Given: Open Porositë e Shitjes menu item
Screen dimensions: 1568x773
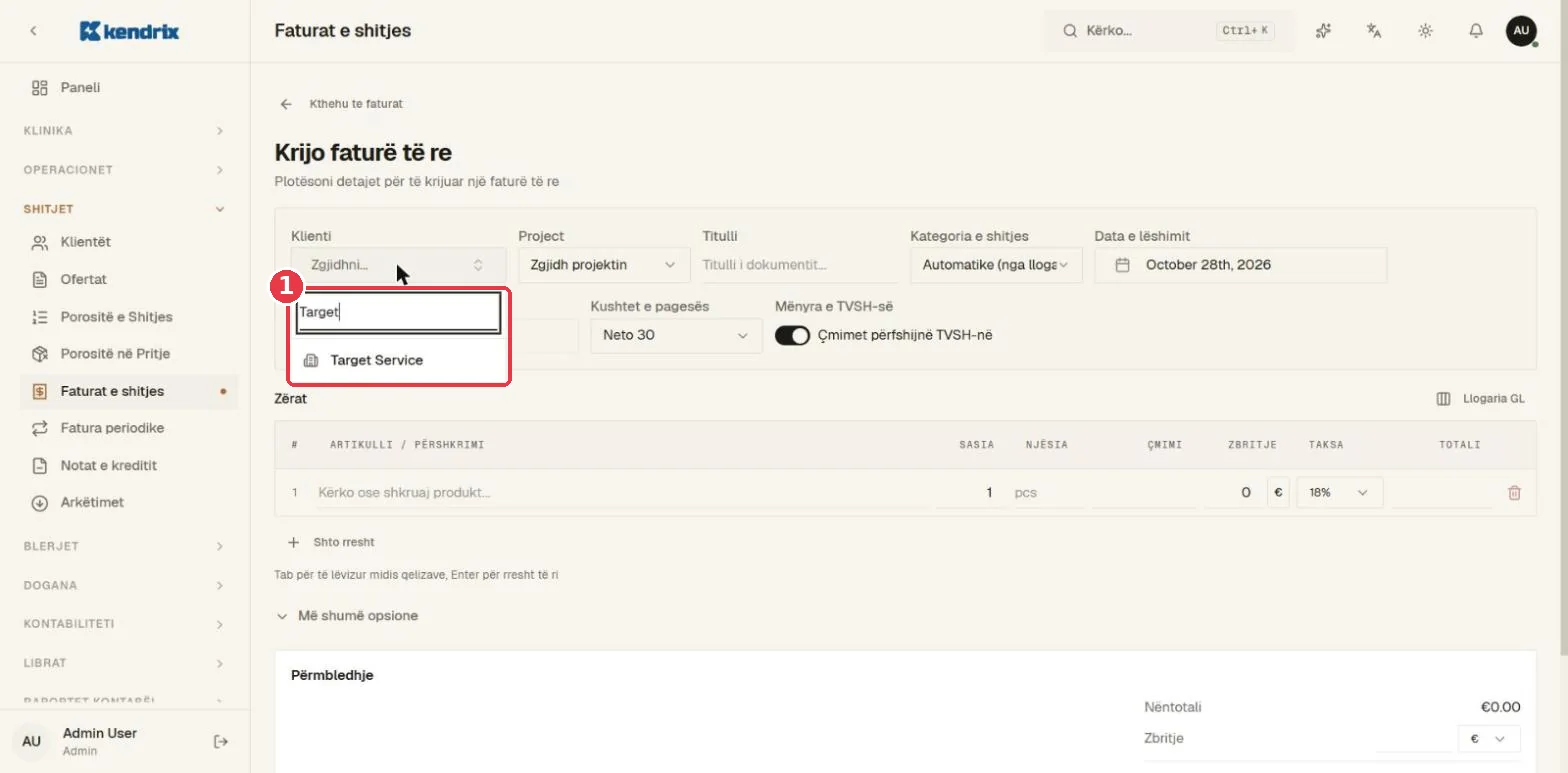Looking at the screenshot, I should [x=129, y=317].
